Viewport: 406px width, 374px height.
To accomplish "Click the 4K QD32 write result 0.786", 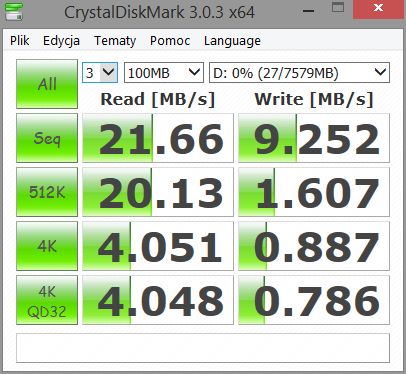I will coord(314,300).
